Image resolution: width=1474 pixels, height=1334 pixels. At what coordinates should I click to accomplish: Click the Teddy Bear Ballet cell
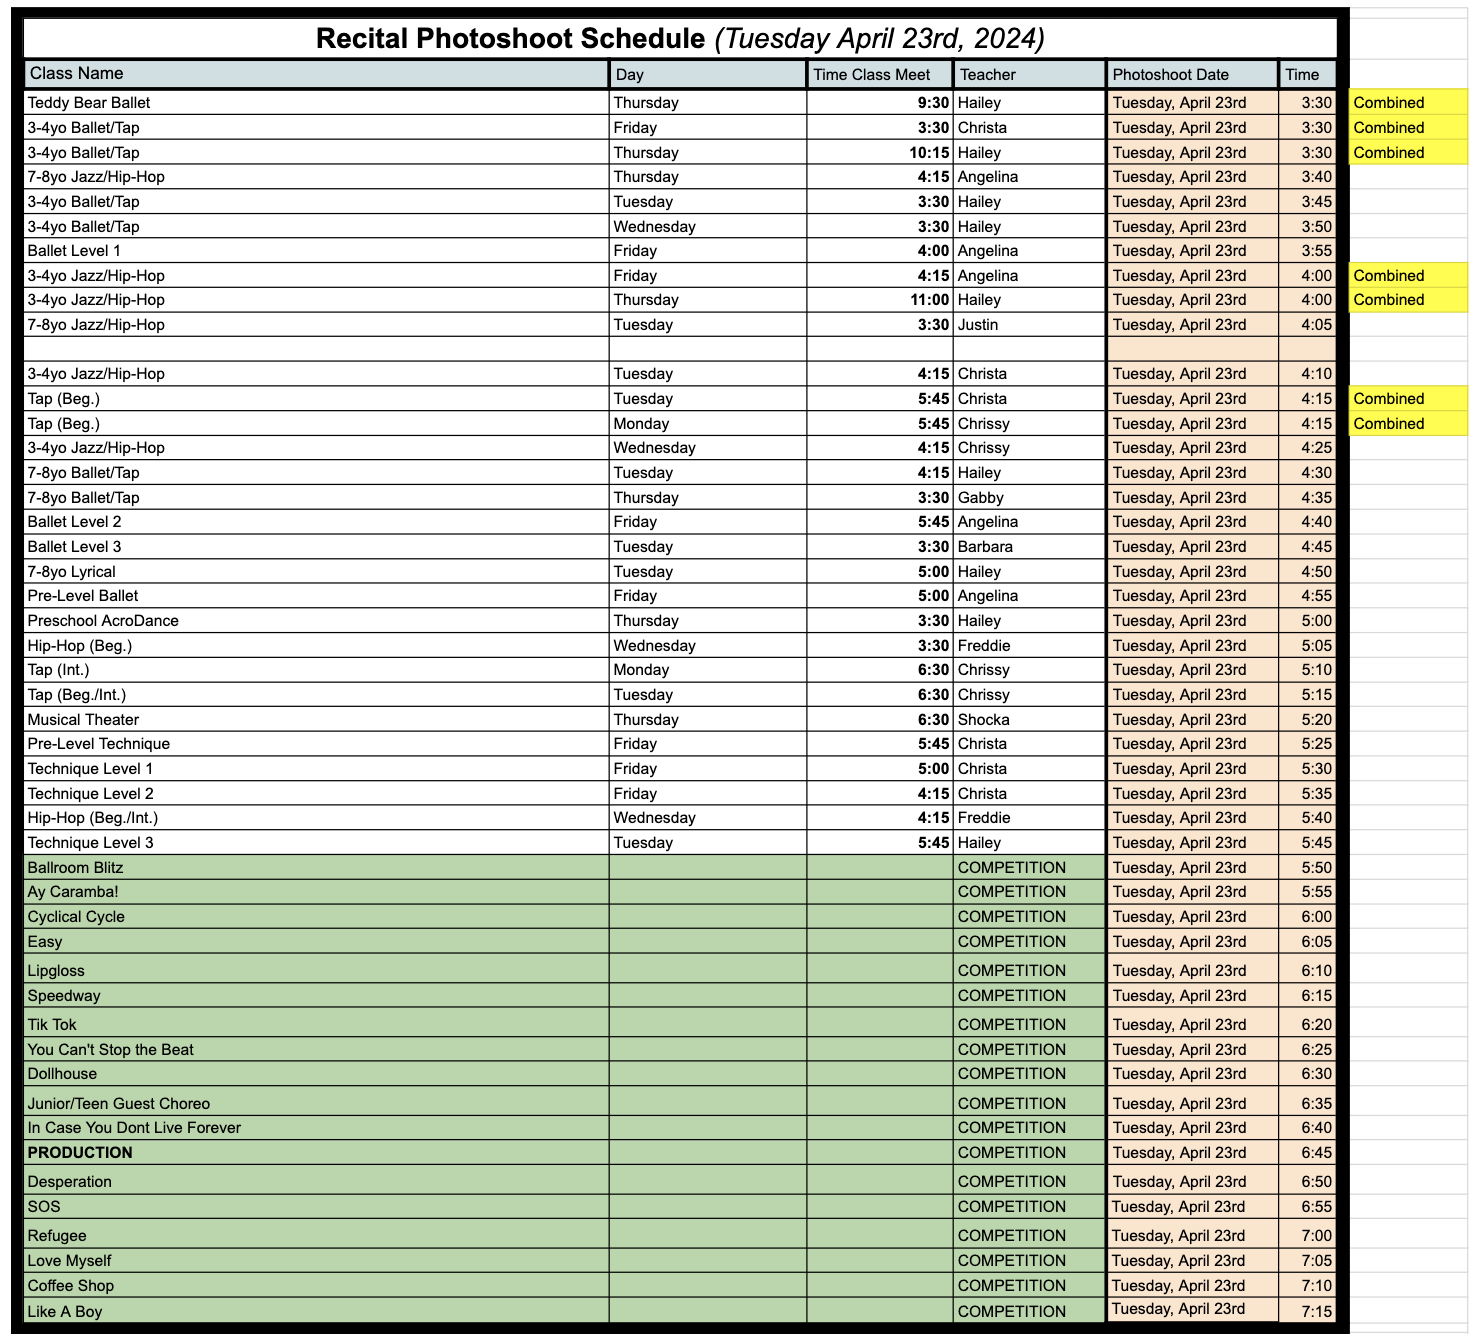pyautogui.click(x=317, y=103)
